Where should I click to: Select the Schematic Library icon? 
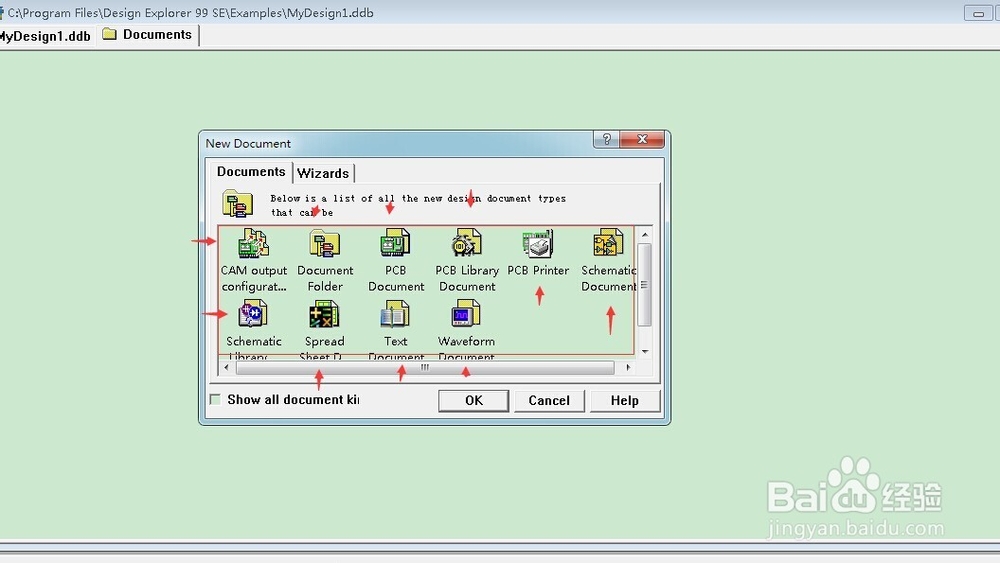pyautogui.click(x=253, y=315)
